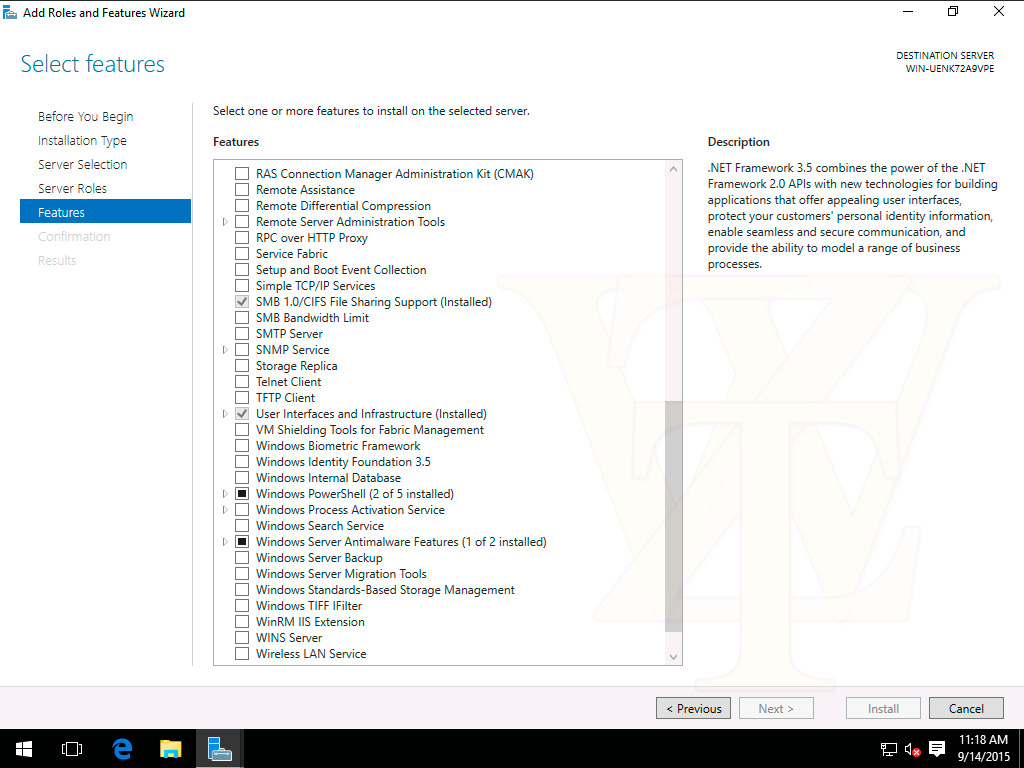Click the Previous button

pyautogui.click(x=693, y=708)
